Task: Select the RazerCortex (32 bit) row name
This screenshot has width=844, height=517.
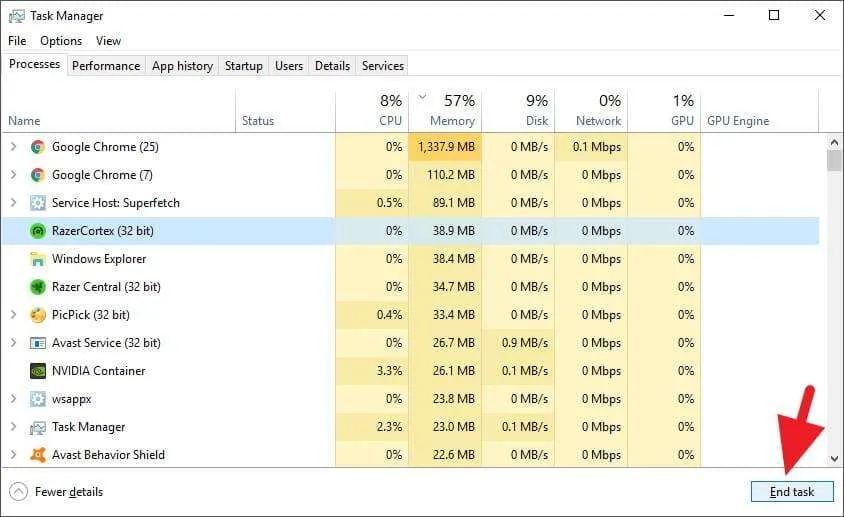Action: pos(102,231)
